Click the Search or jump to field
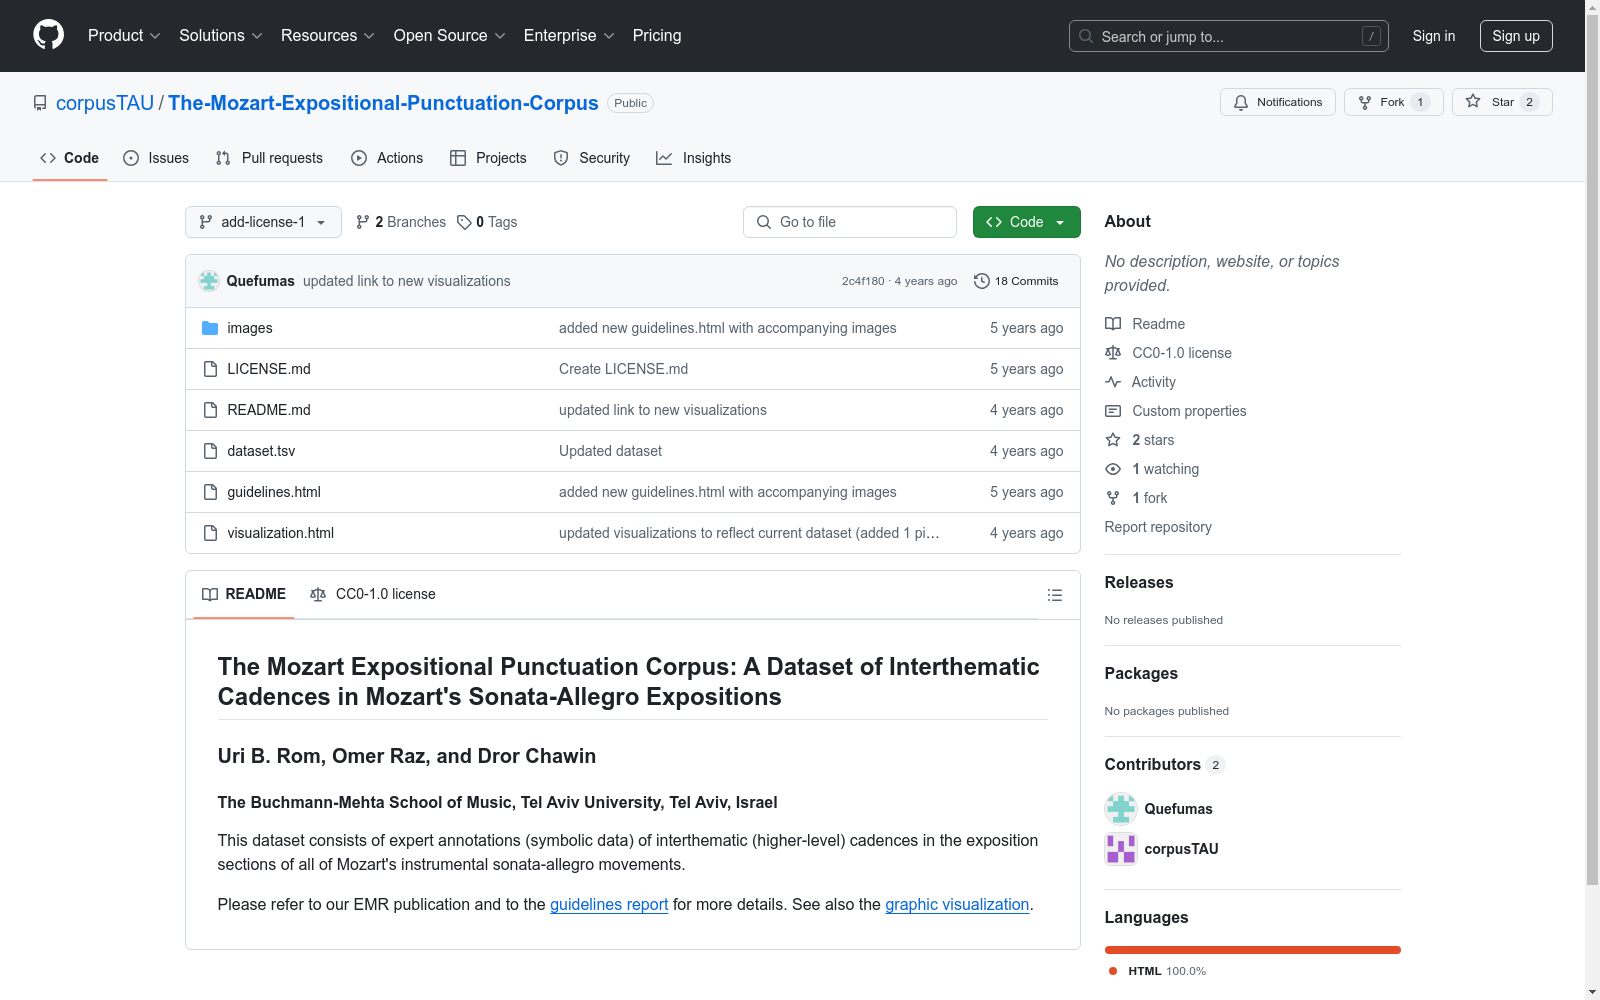Image resolution: width=1600 pixels, height=1000 pixels. pos(1229,36)
